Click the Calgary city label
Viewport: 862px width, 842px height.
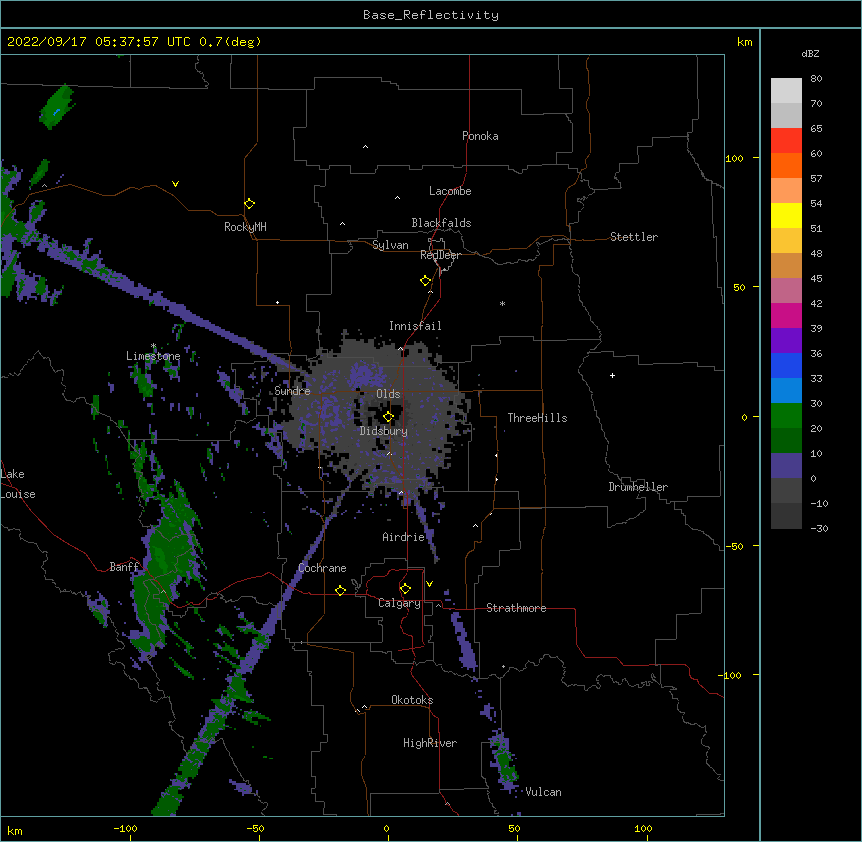(x=399, y=603)
